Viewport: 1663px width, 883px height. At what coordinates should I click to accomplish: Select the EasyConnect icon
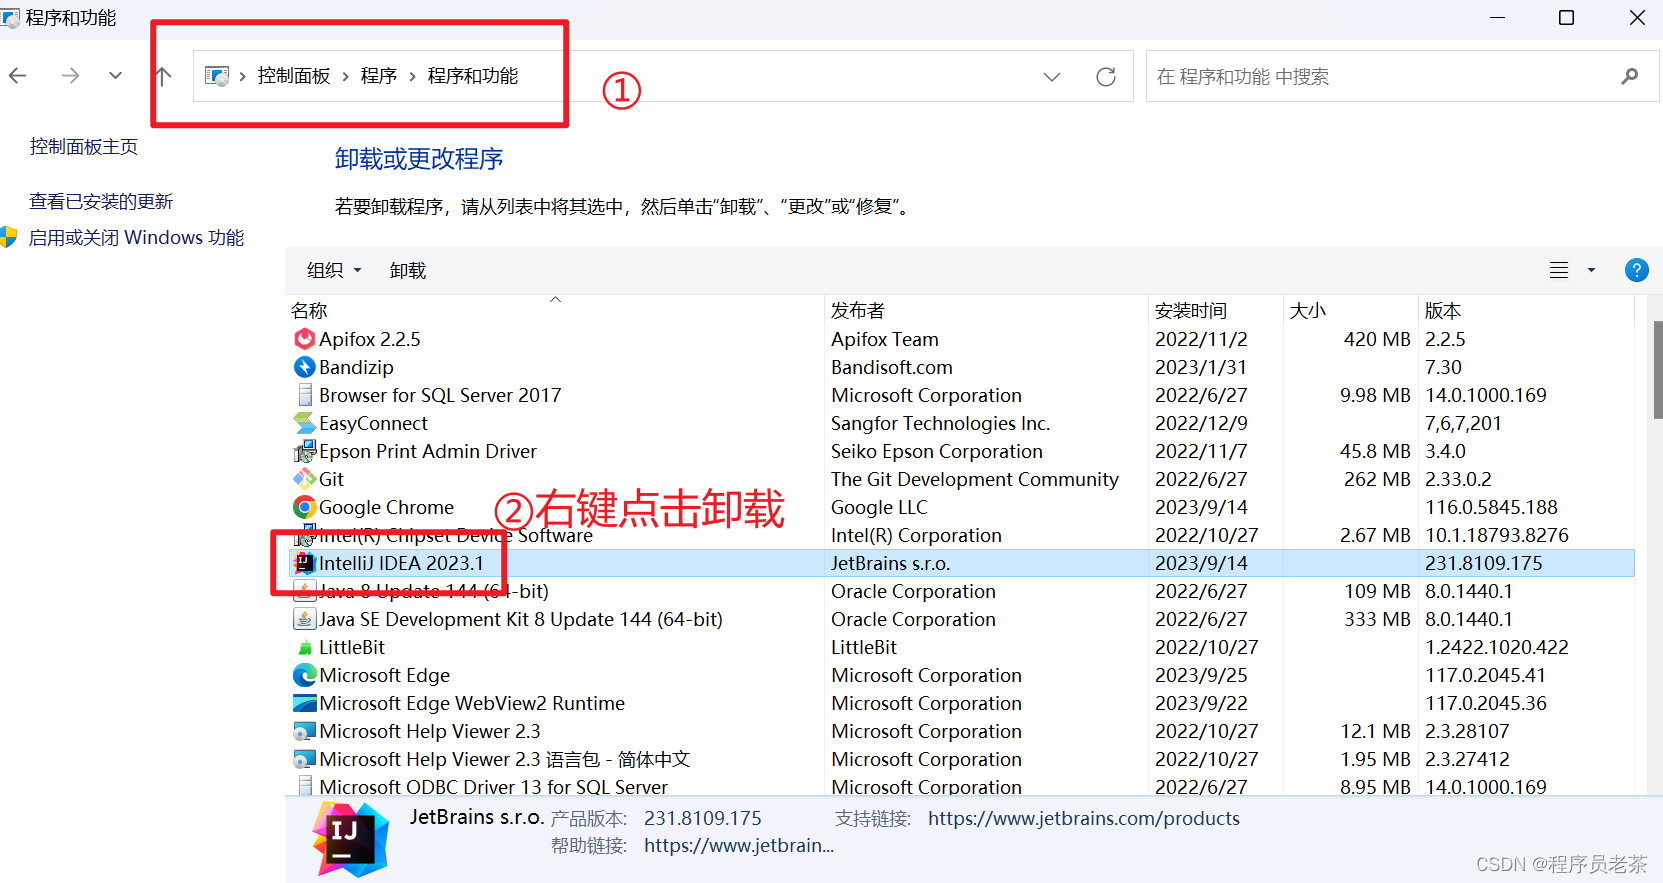coord(305,423)
